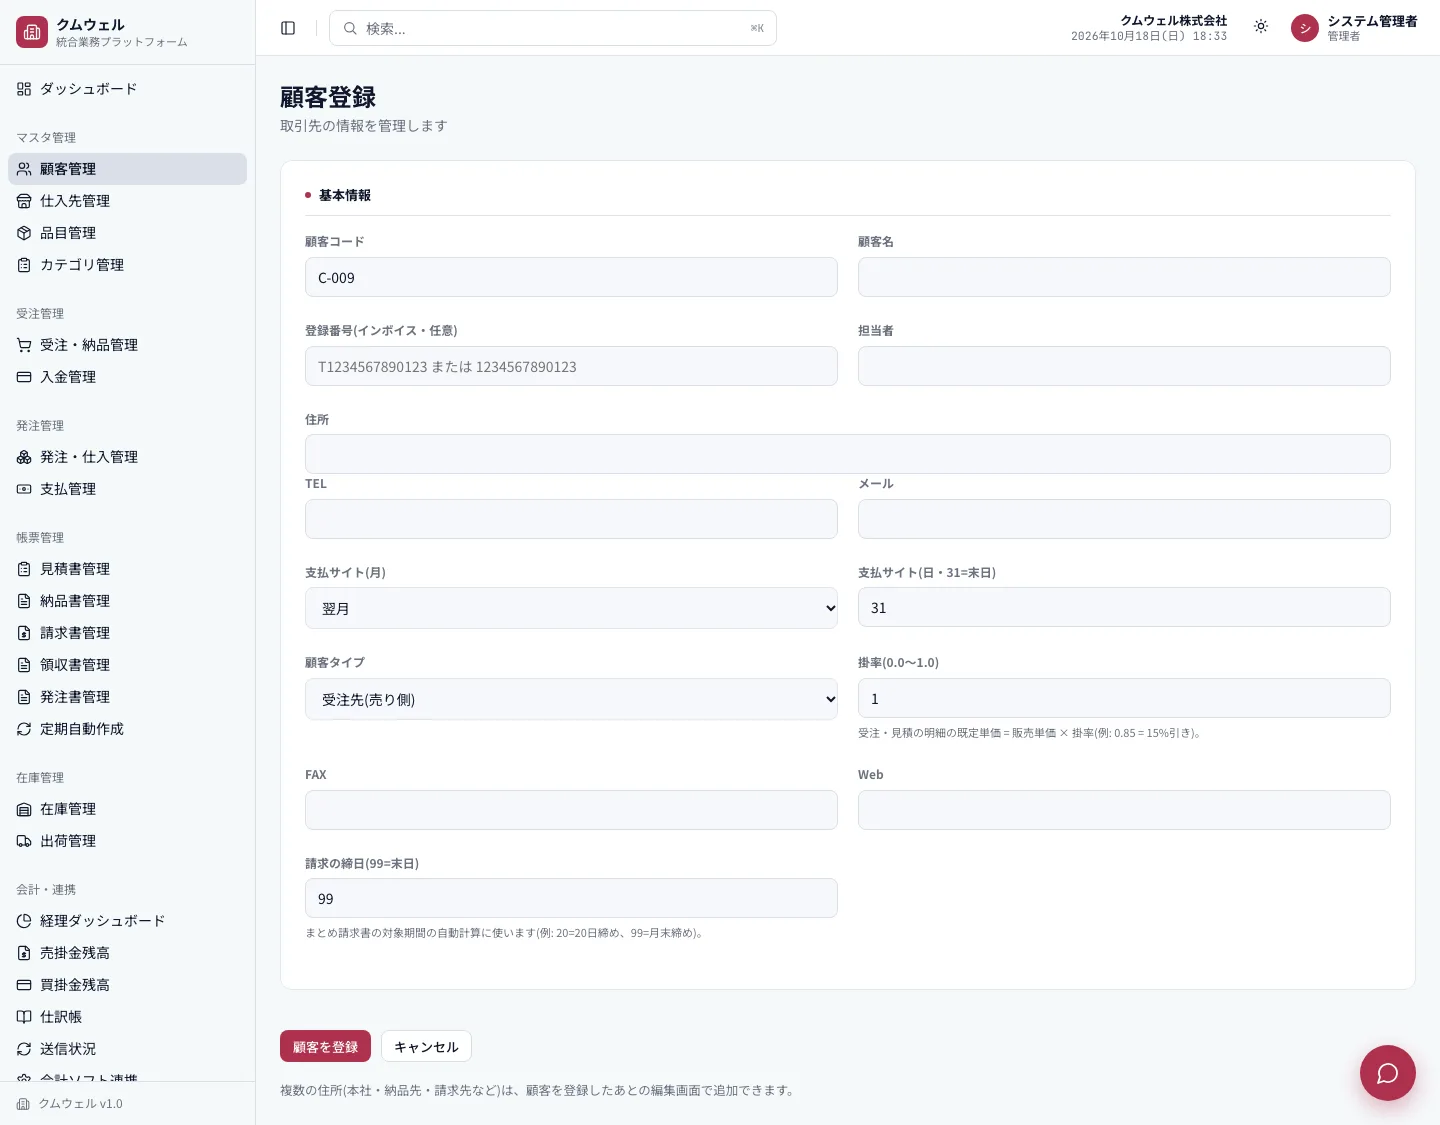Click the 品目管理 box icon
The image size is (1440, 1125).
[x=24, y=233]
